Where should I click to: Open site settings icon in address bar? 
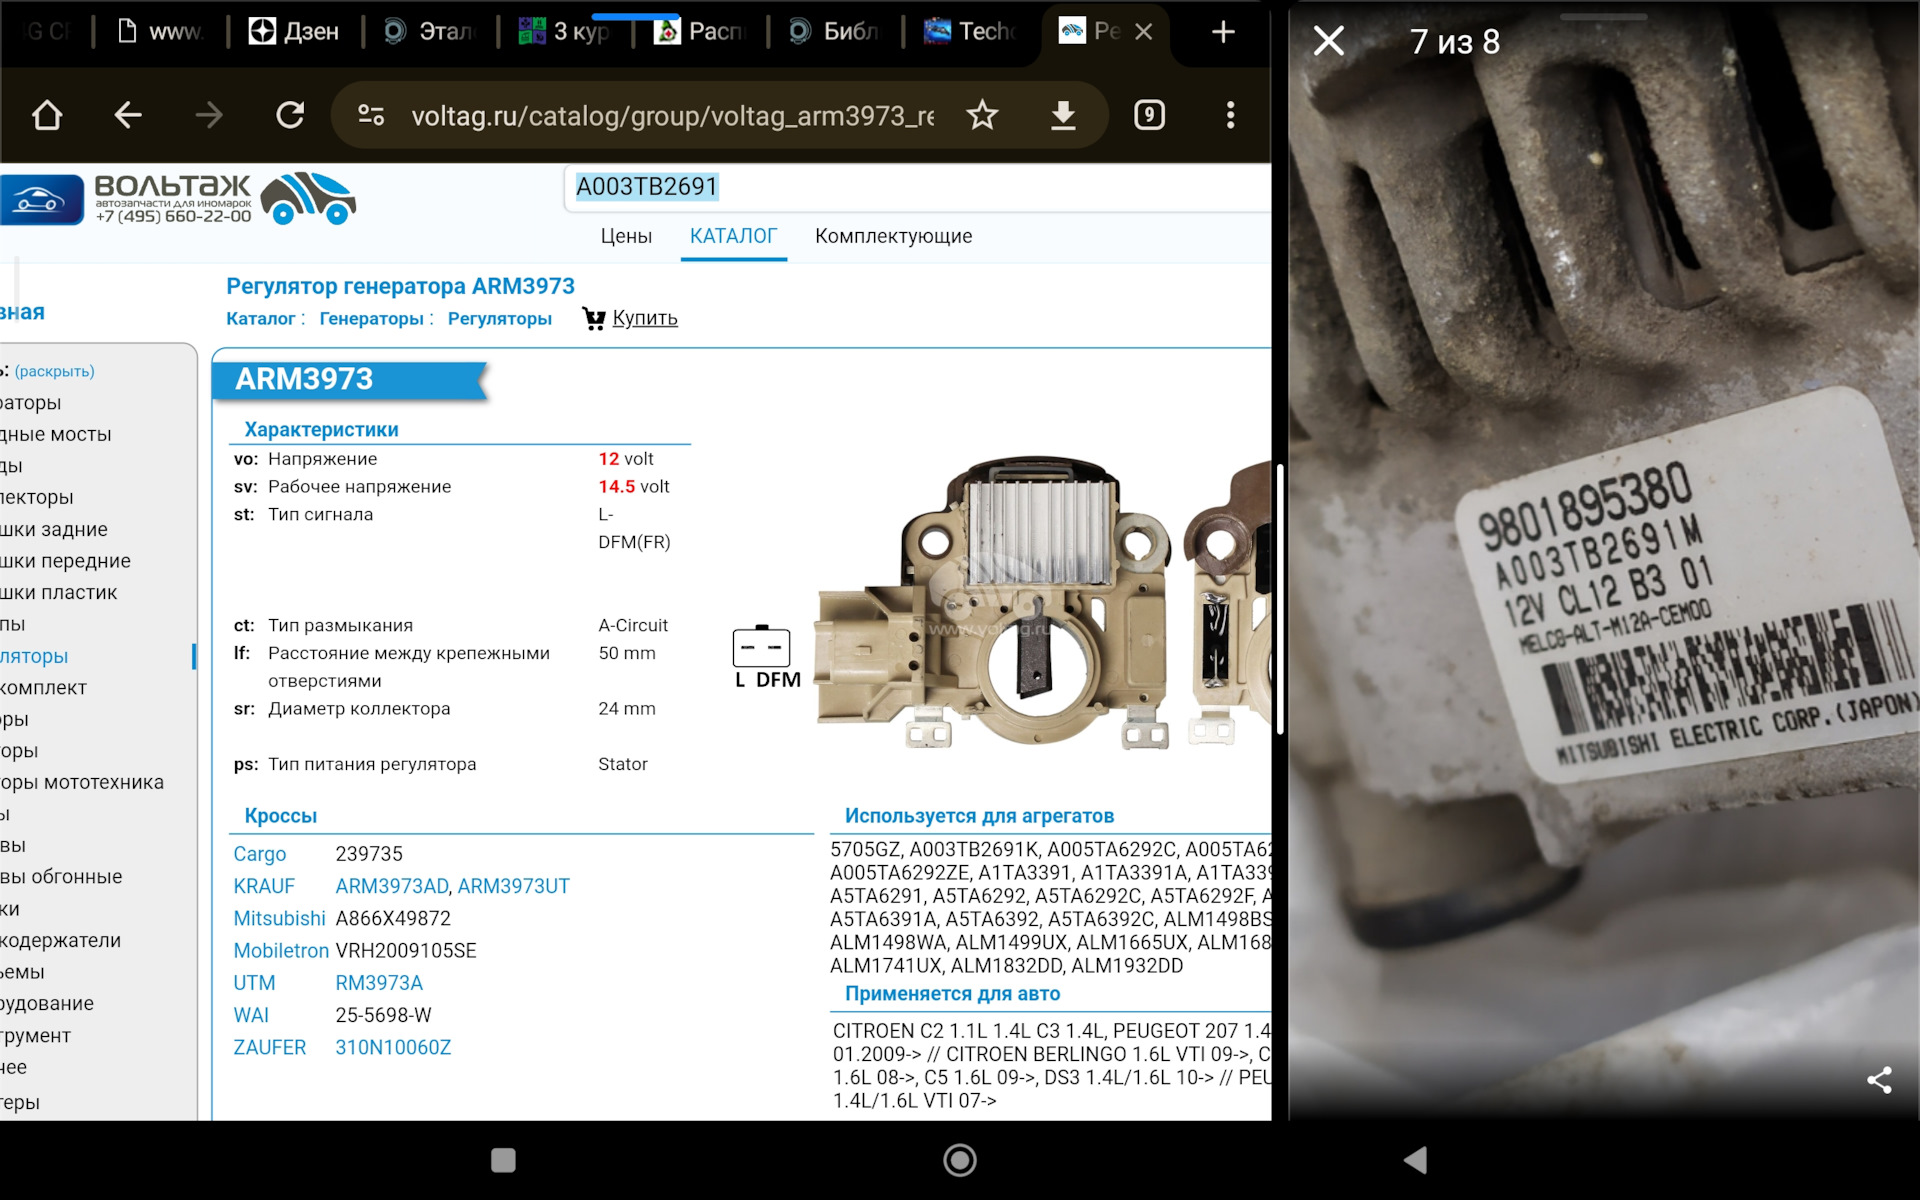pos(371,115)
